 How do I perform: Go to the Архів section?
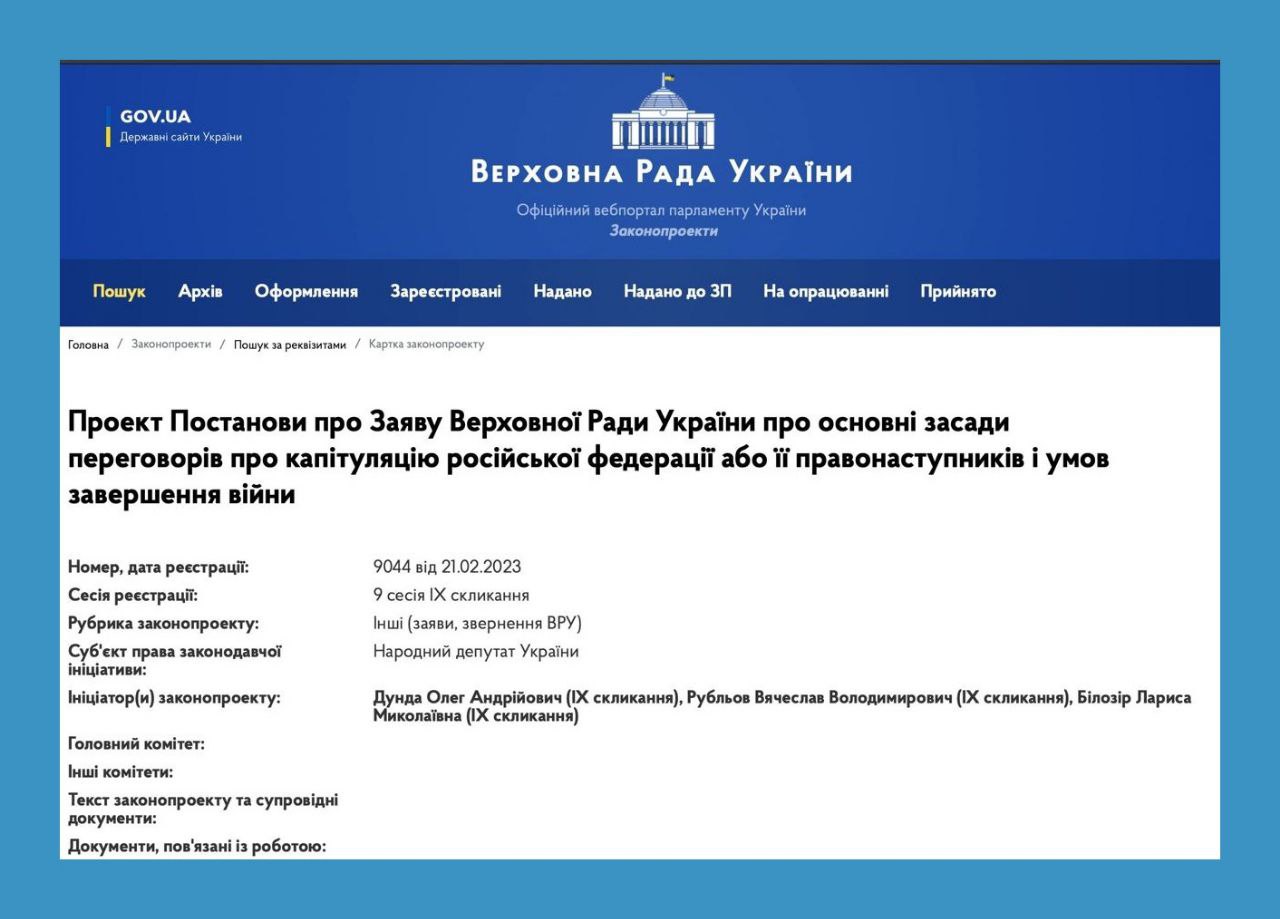point(200,292)
